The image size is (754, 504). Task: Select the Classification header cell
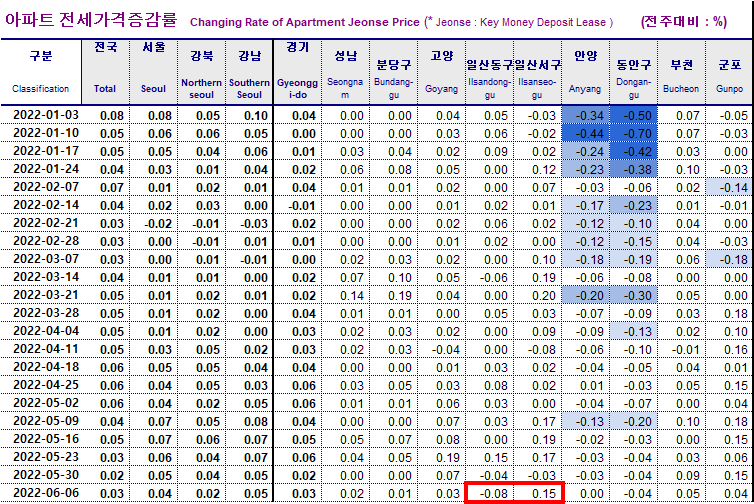pos(41,72)
